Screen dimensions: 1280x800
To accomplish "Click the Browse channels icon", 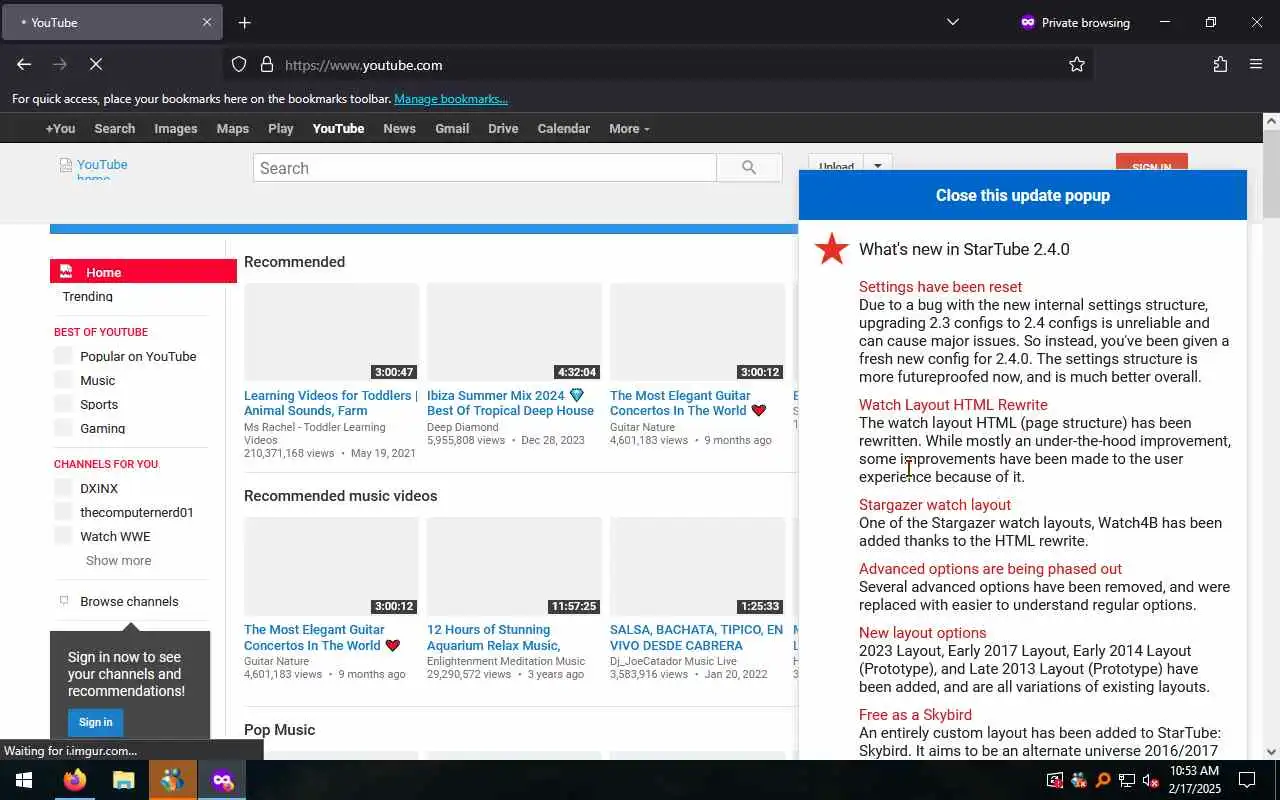I will (x=64, y=601).
